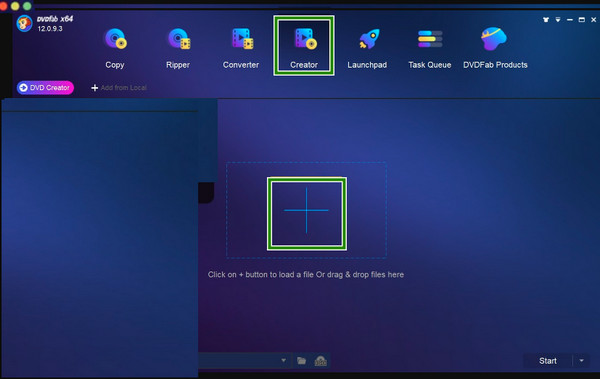Select the Creator module

coord(304,46)
